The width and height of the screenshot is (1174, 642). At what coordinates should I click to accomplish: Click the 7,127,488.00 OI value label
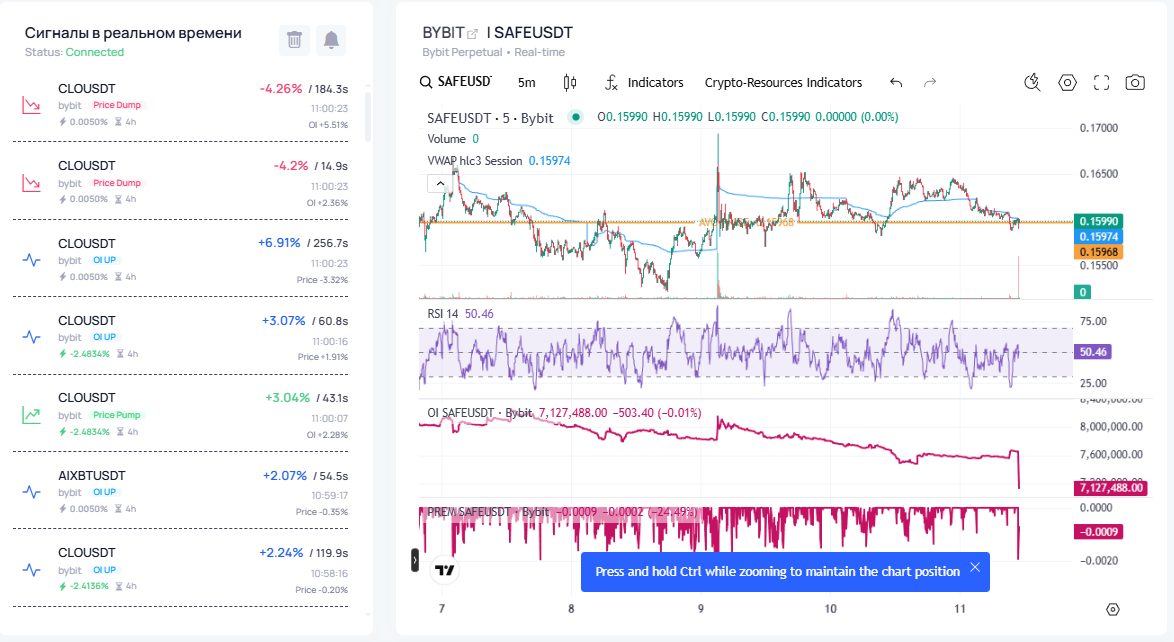(x=1111, y=488)
